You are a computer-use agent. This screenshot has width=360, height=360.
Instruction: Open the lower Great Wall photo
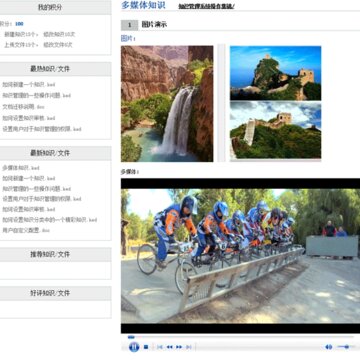click(x=276, y=130)
